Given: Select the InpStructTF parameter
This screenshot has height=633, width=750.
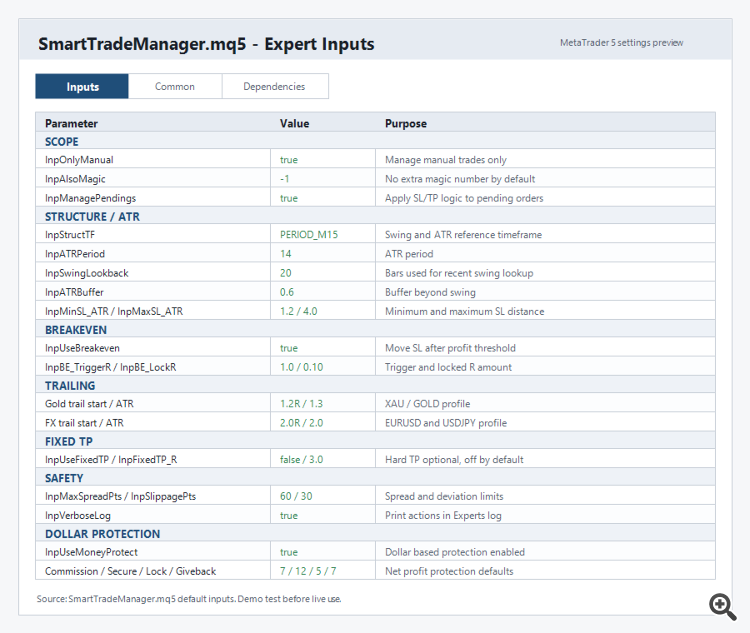Looking at the screenshot, I should [70, 235].
